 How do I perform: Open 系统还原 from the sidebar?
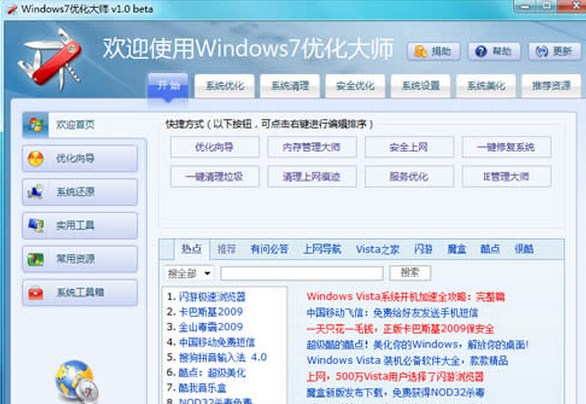(80, 192)
